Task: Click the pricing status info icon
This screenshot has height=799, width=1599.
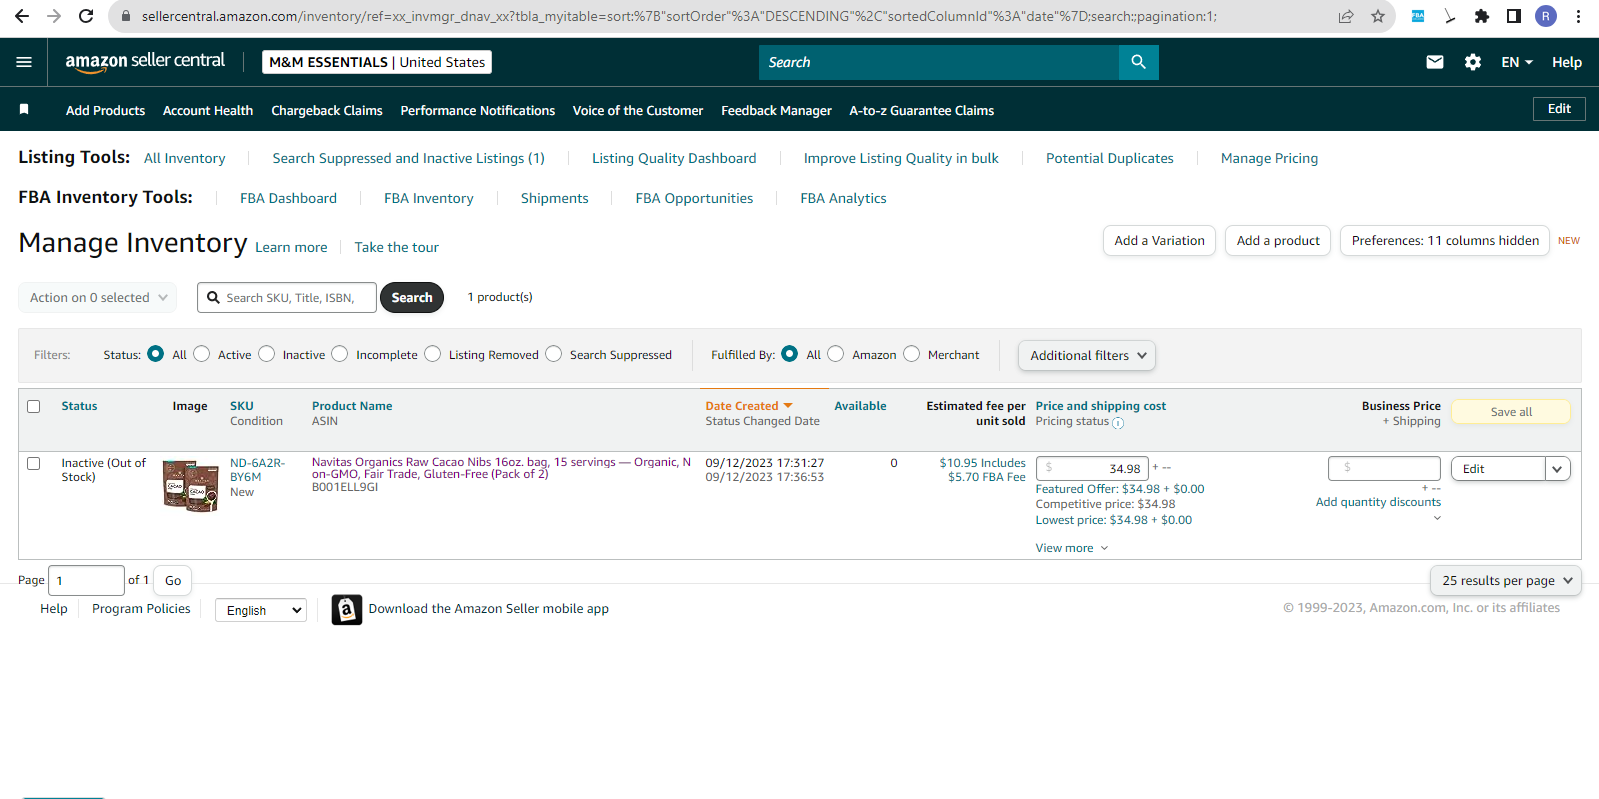Action: 1118,423
